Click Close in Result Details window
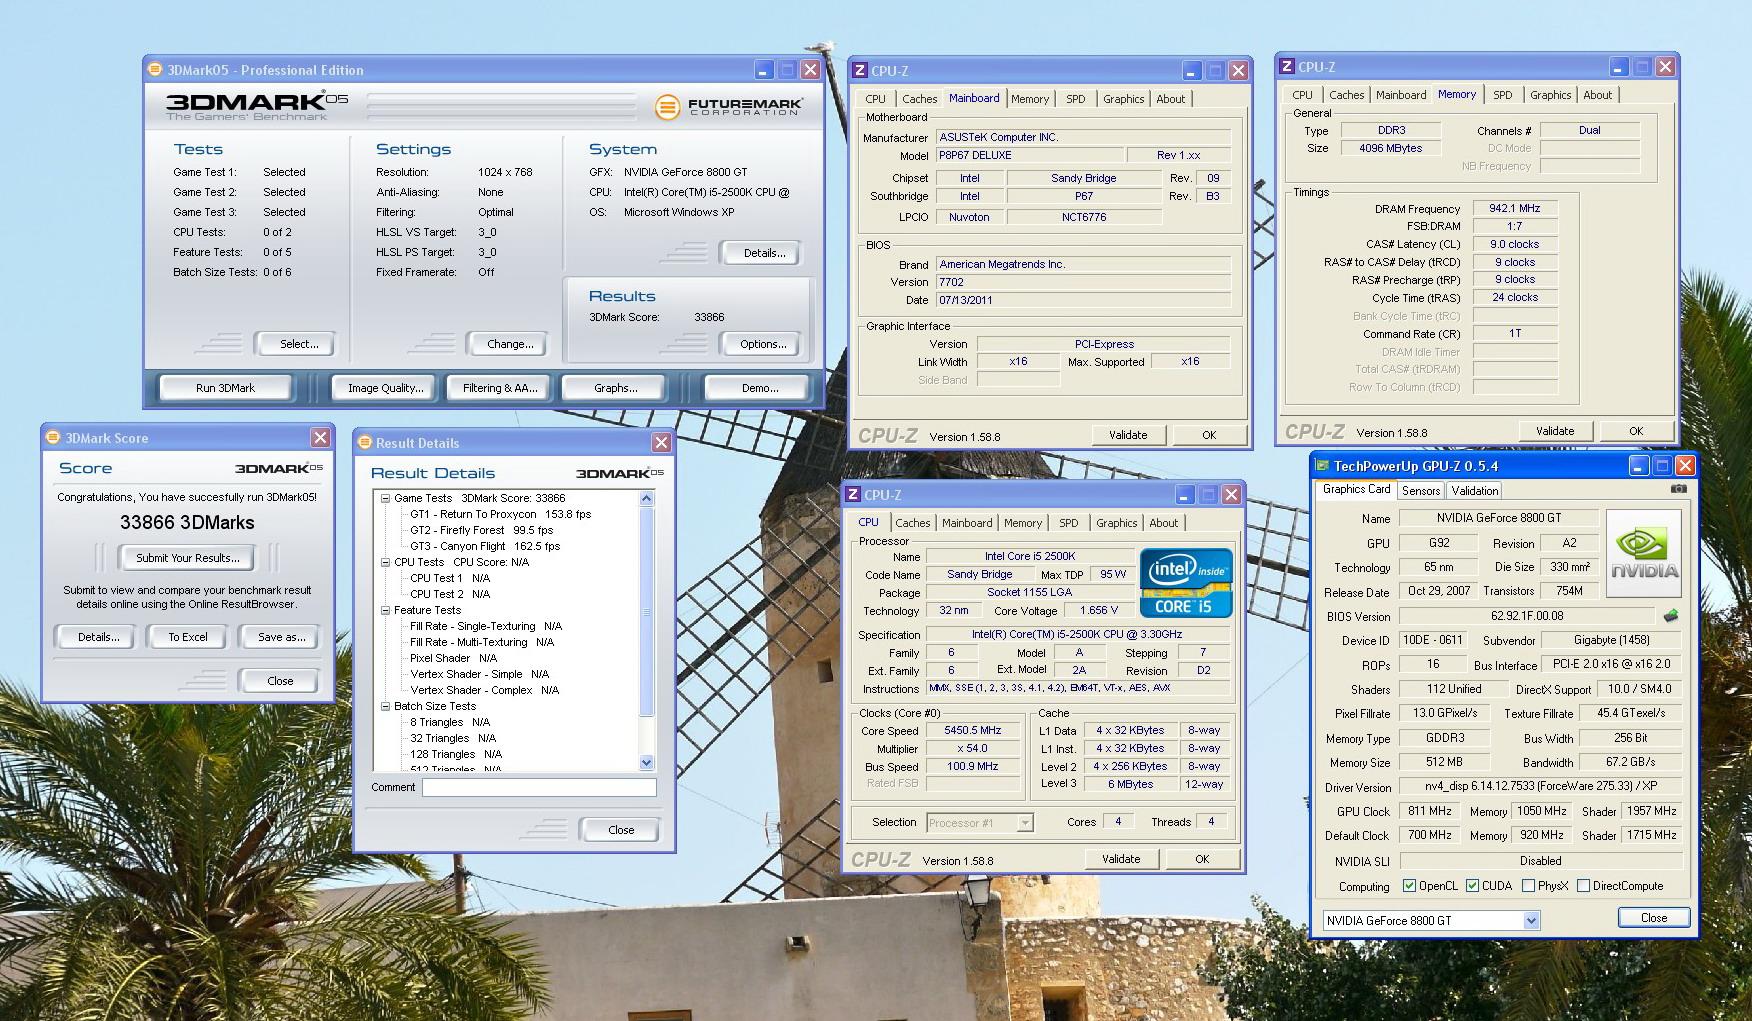This screenshot has height=1021, width=1752. click(621, 830)
